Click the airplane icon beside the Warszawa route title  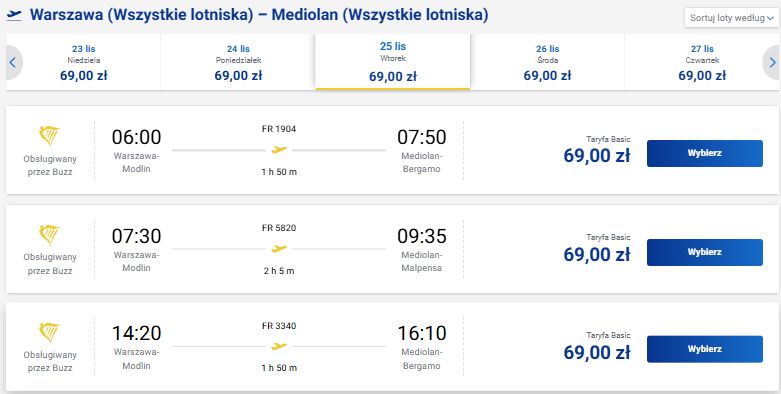tap(14, 16)
